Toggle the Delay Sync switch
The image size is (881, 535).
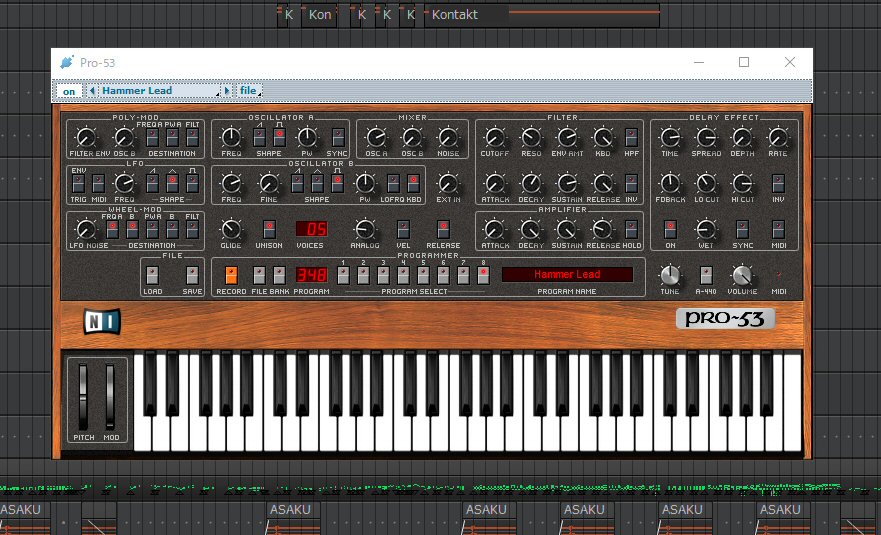click(742, 229)
